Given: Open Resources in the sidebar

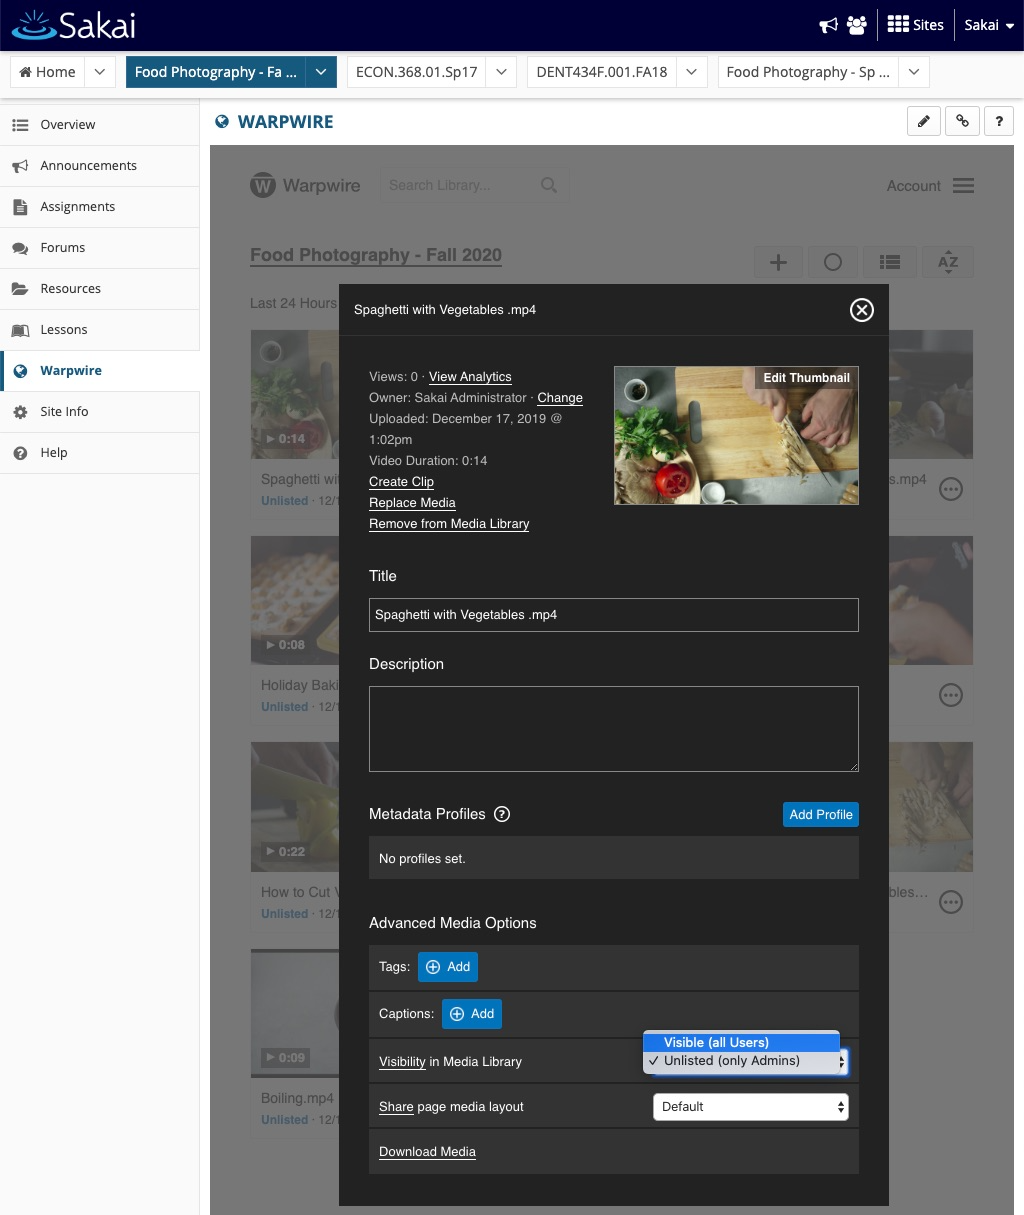Looking at the screenshot, I should coord(100,289).
